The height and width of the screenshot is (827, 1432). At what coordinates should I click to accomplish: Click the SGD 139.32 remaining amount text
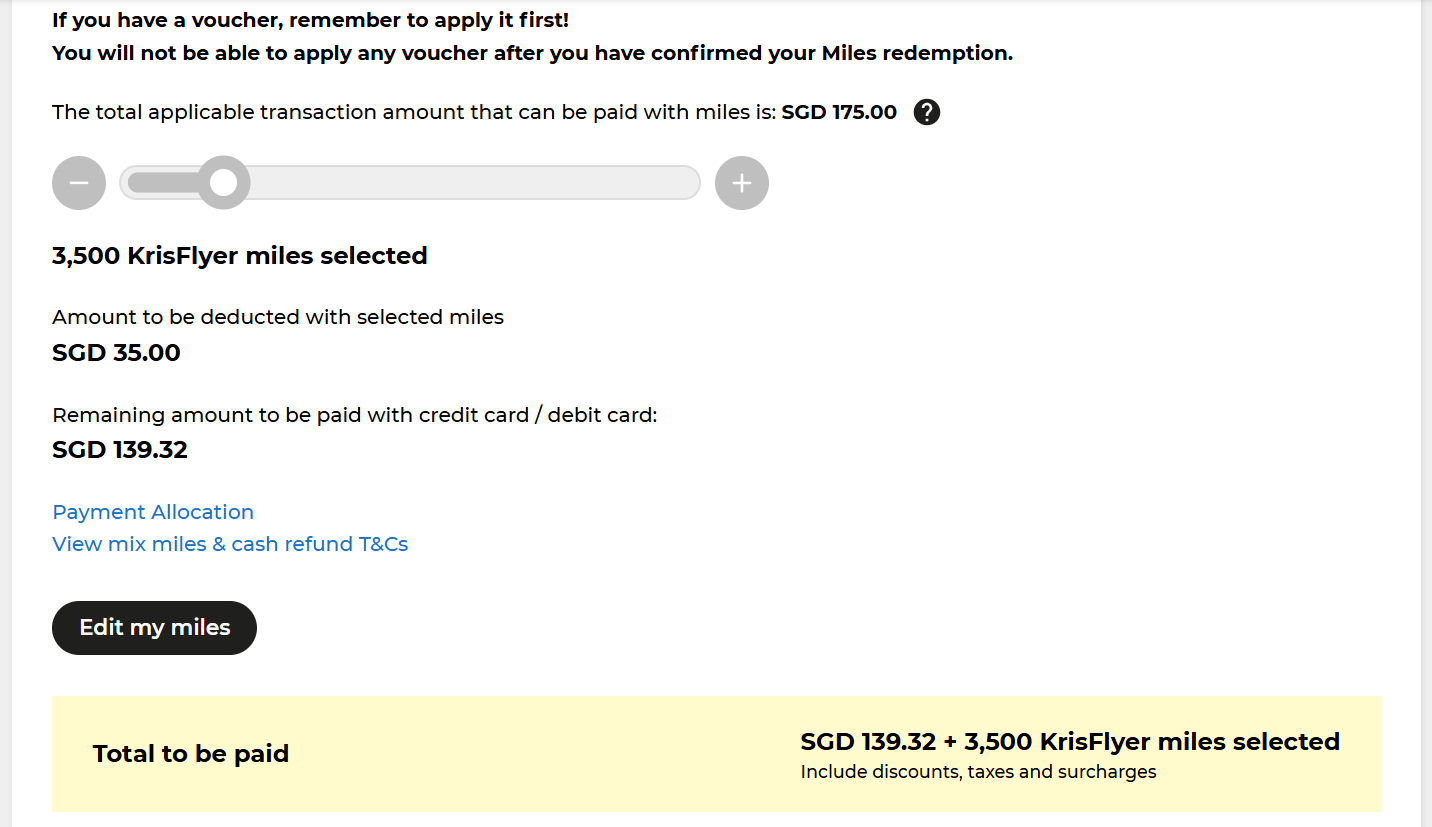(119, 449)
